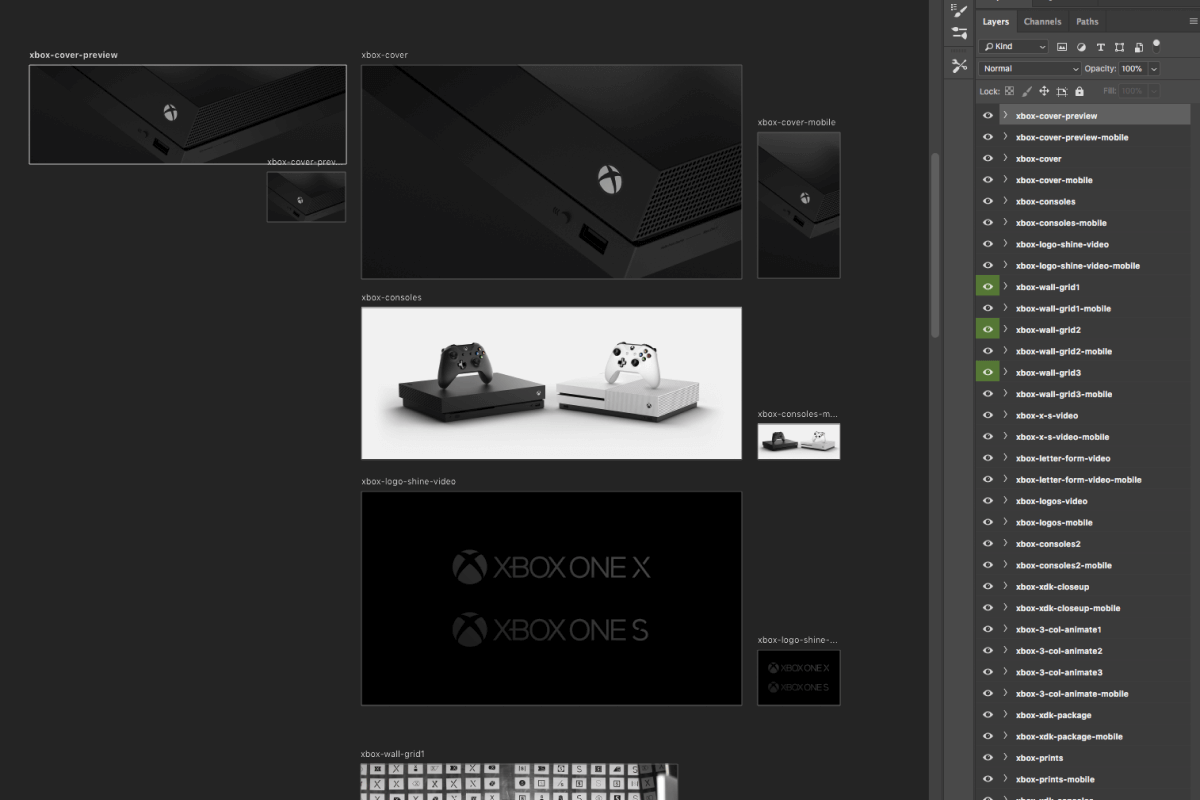The width and height of the screenshot is (1200, 800).
Task: Click the Lock image pixels brush icon
Action: [x=1027, y=91]
